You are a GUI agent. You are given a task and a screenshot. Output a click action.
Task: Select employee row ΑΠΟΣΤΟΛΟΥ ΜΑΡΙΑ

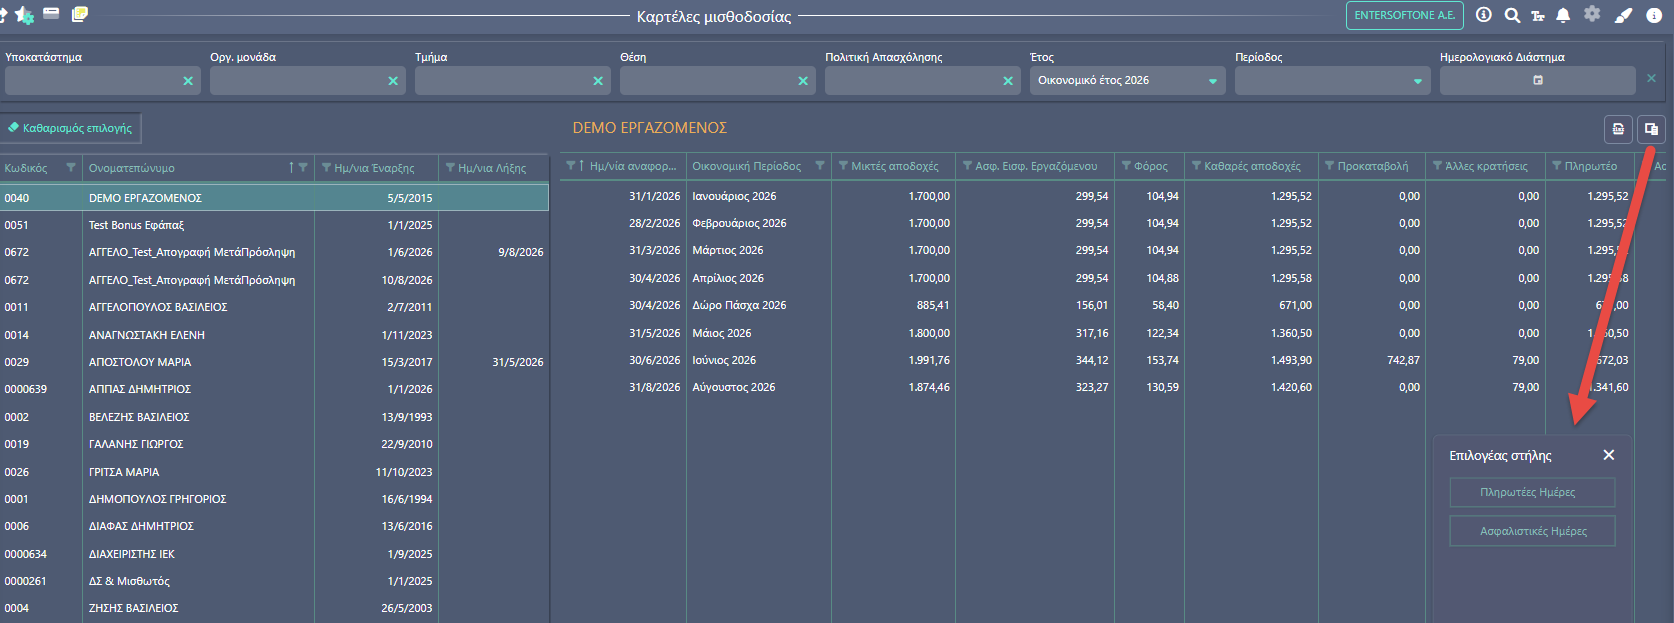[274, 362]
